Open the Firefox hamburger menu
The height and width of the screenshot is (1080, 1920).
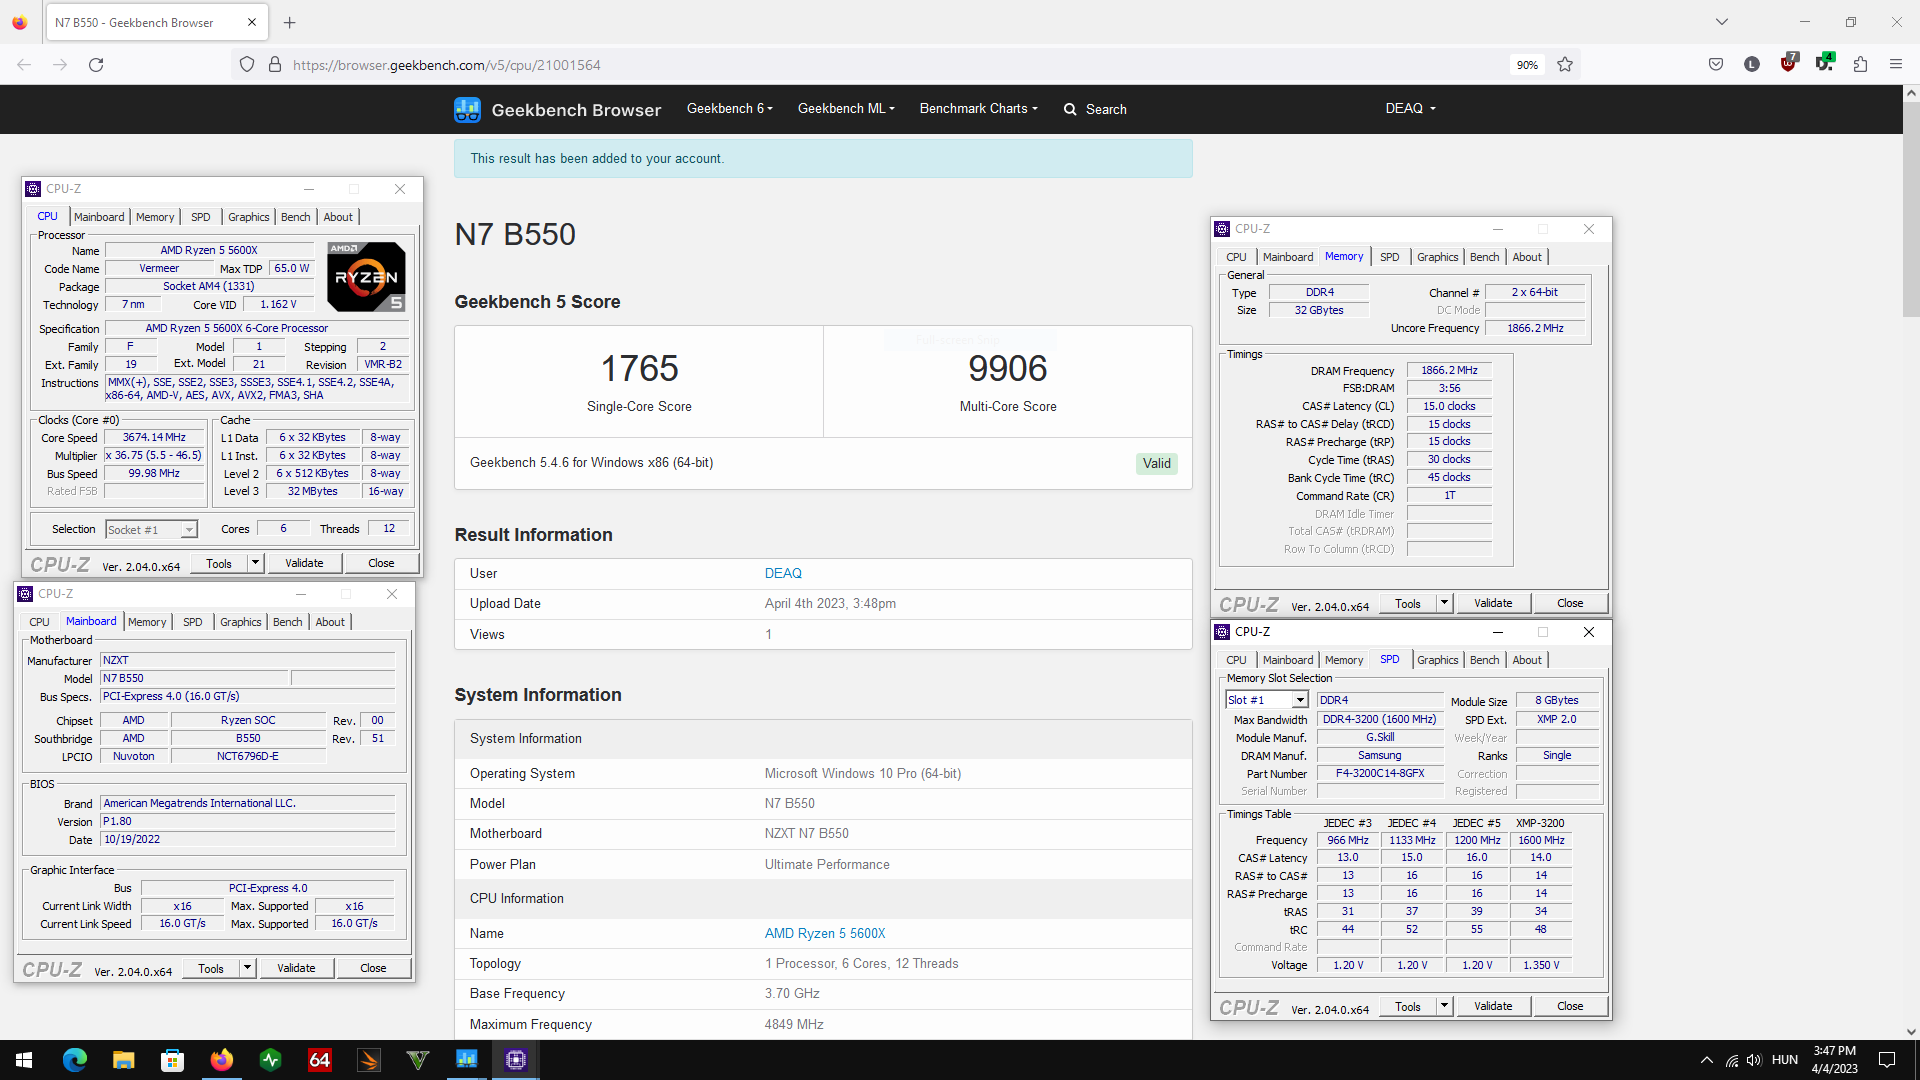[1896, 64]
